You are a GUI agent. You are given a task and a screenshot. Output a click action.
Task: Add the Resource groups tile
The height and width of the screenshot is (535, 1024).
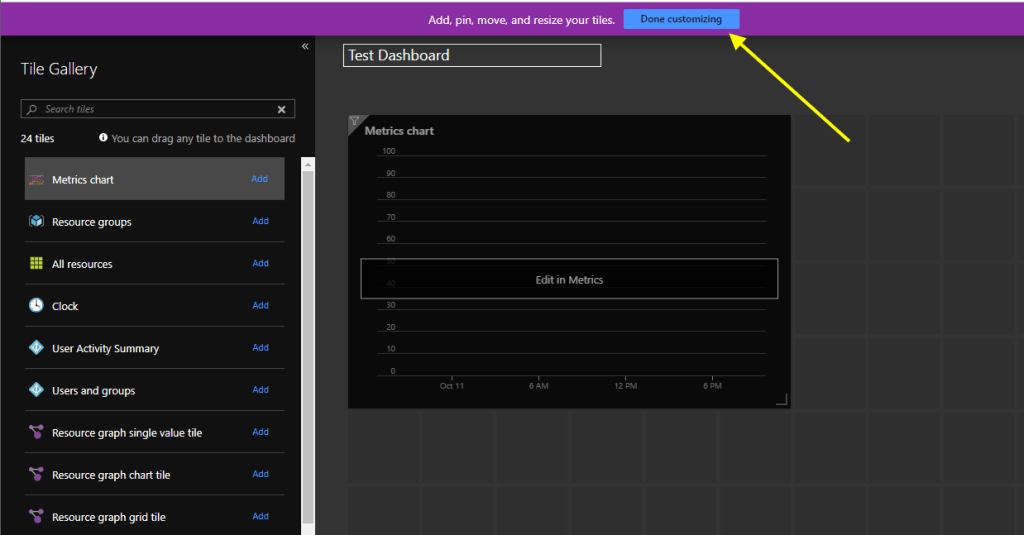point(260,221)
